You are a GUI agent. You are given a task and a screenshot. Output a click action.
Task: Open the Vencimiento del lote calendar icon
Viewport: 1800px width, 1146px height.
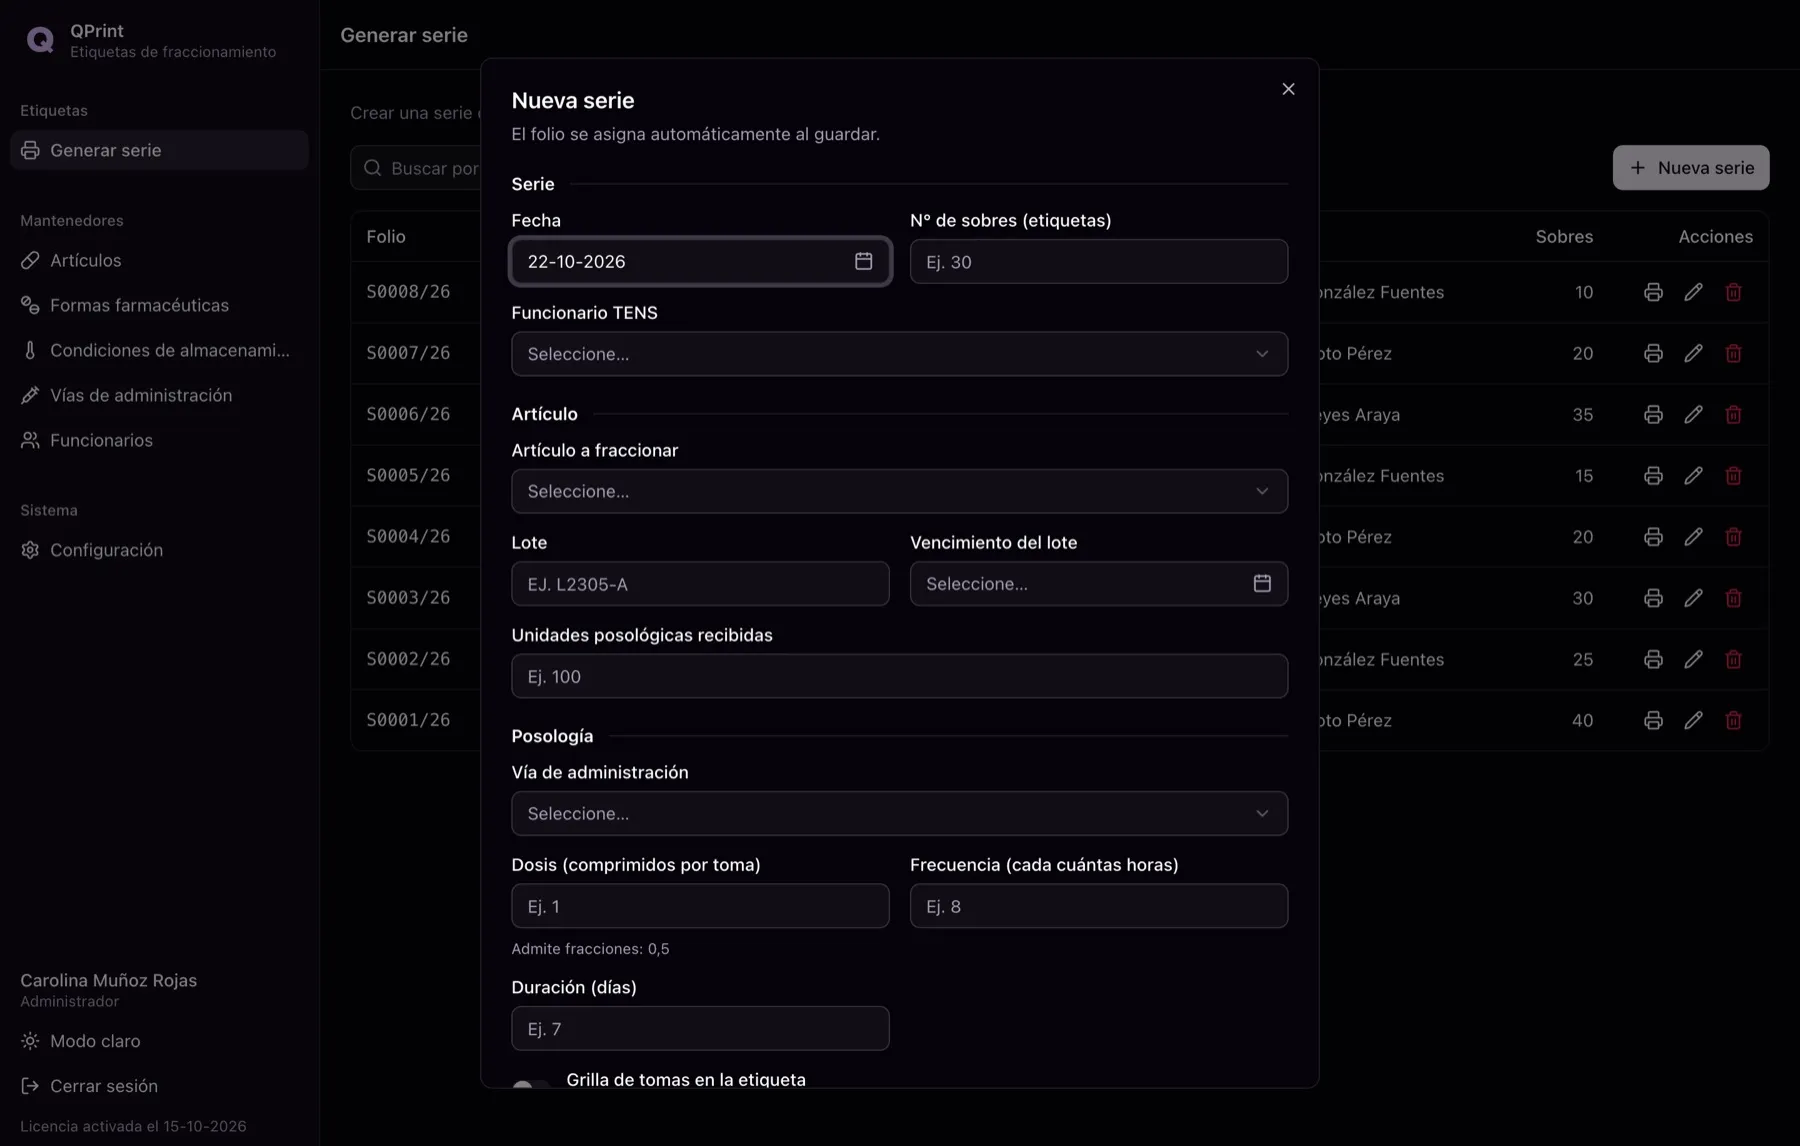tap(1262, 583)
